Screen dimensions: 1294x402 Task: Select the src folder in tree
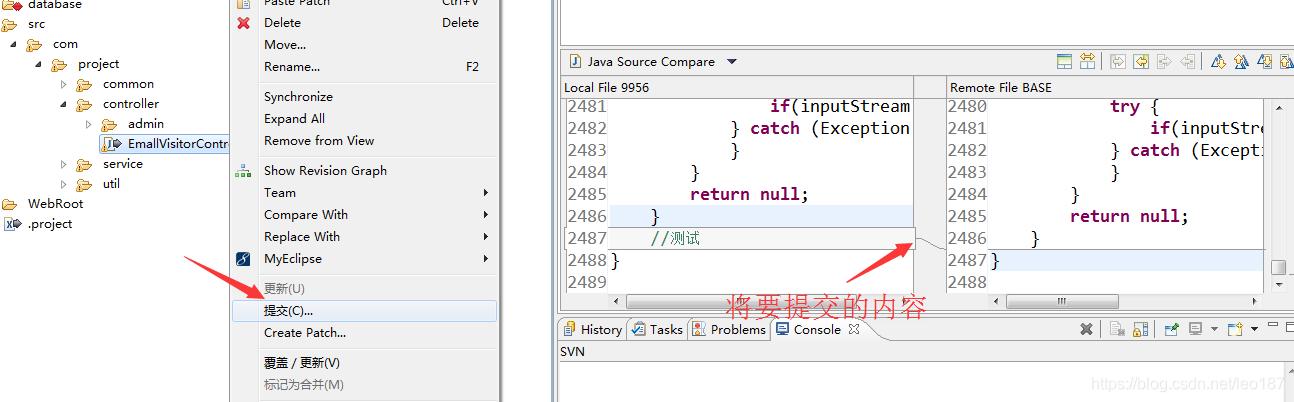click(x=24, y=24)
